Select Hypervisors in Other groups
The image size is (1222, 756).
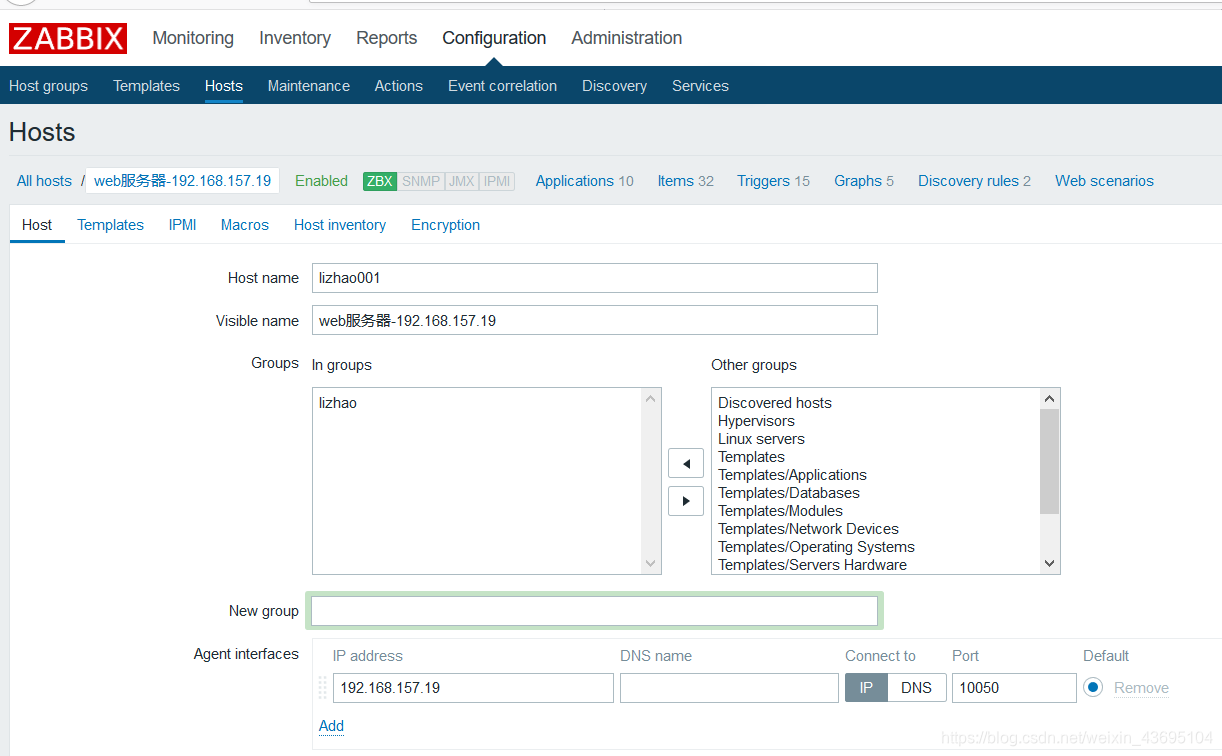[x=756, y=421]
